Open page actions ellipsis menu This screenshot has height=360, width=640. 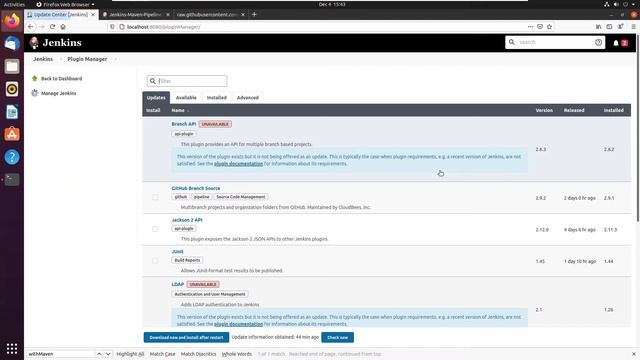pos(530,27)
